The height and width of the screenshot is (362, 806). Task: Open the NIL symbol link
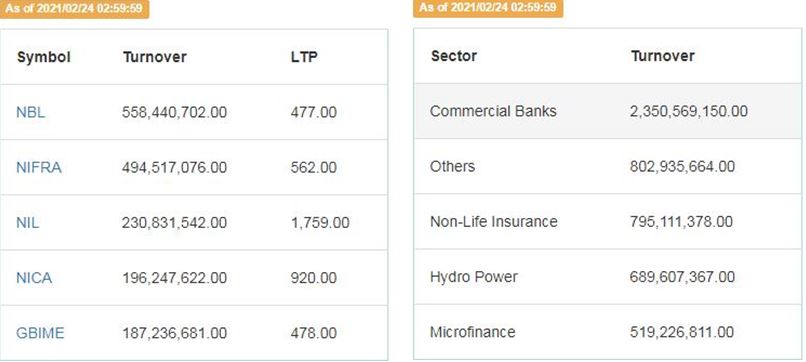(x=28, y=223)
